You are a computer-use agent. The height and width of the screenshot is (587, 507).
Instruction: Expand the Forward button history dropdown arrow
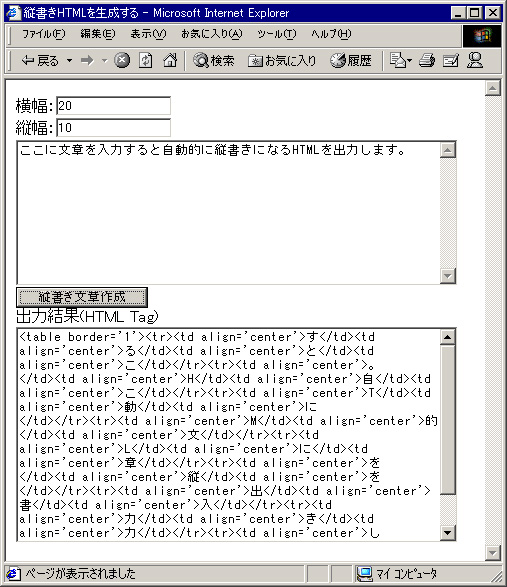tap(104, 60)
